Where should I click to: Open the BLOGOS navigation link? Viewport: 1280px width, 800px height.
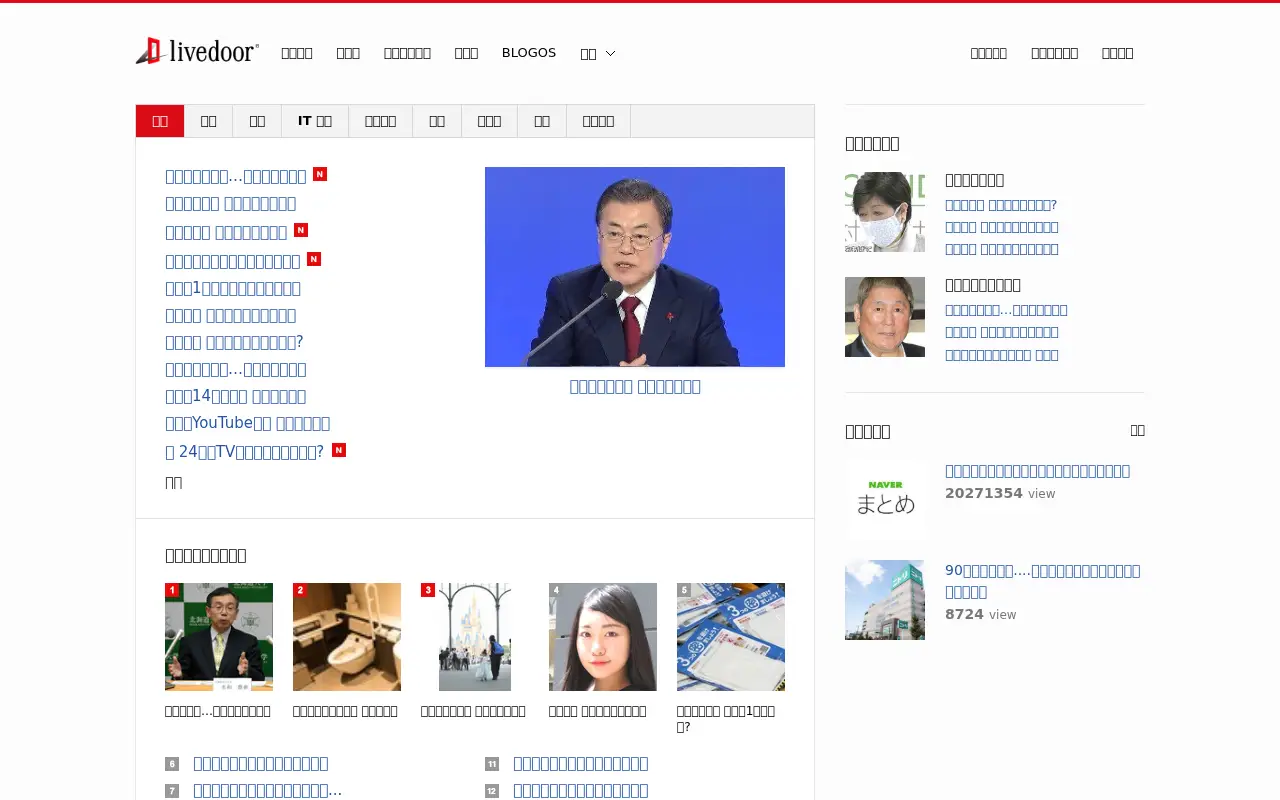529,53
